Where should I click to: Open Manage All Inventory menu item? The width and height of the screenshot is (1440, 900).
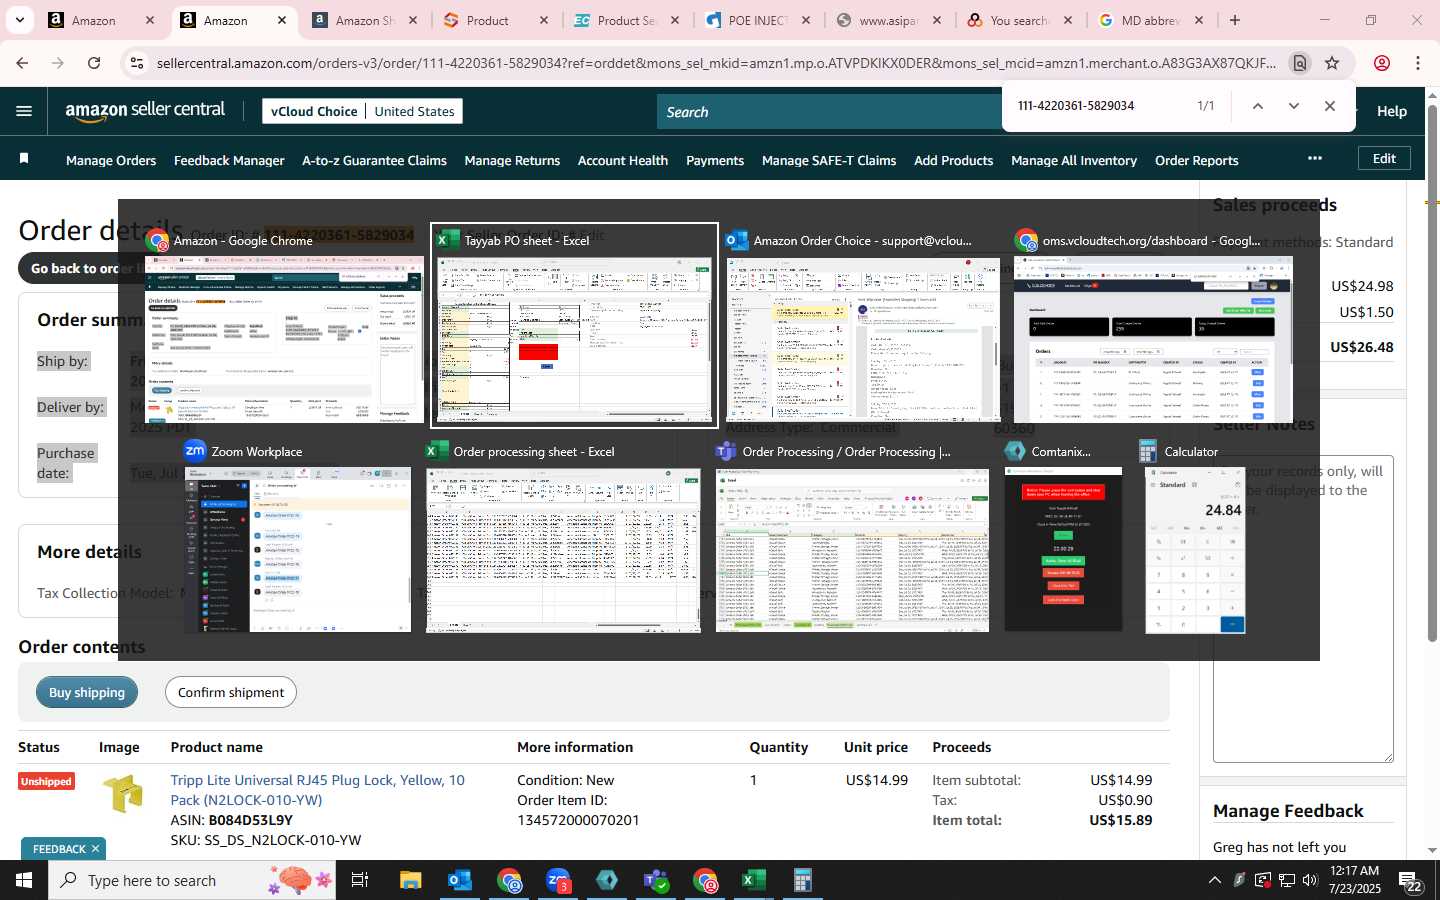(1074, 160)
